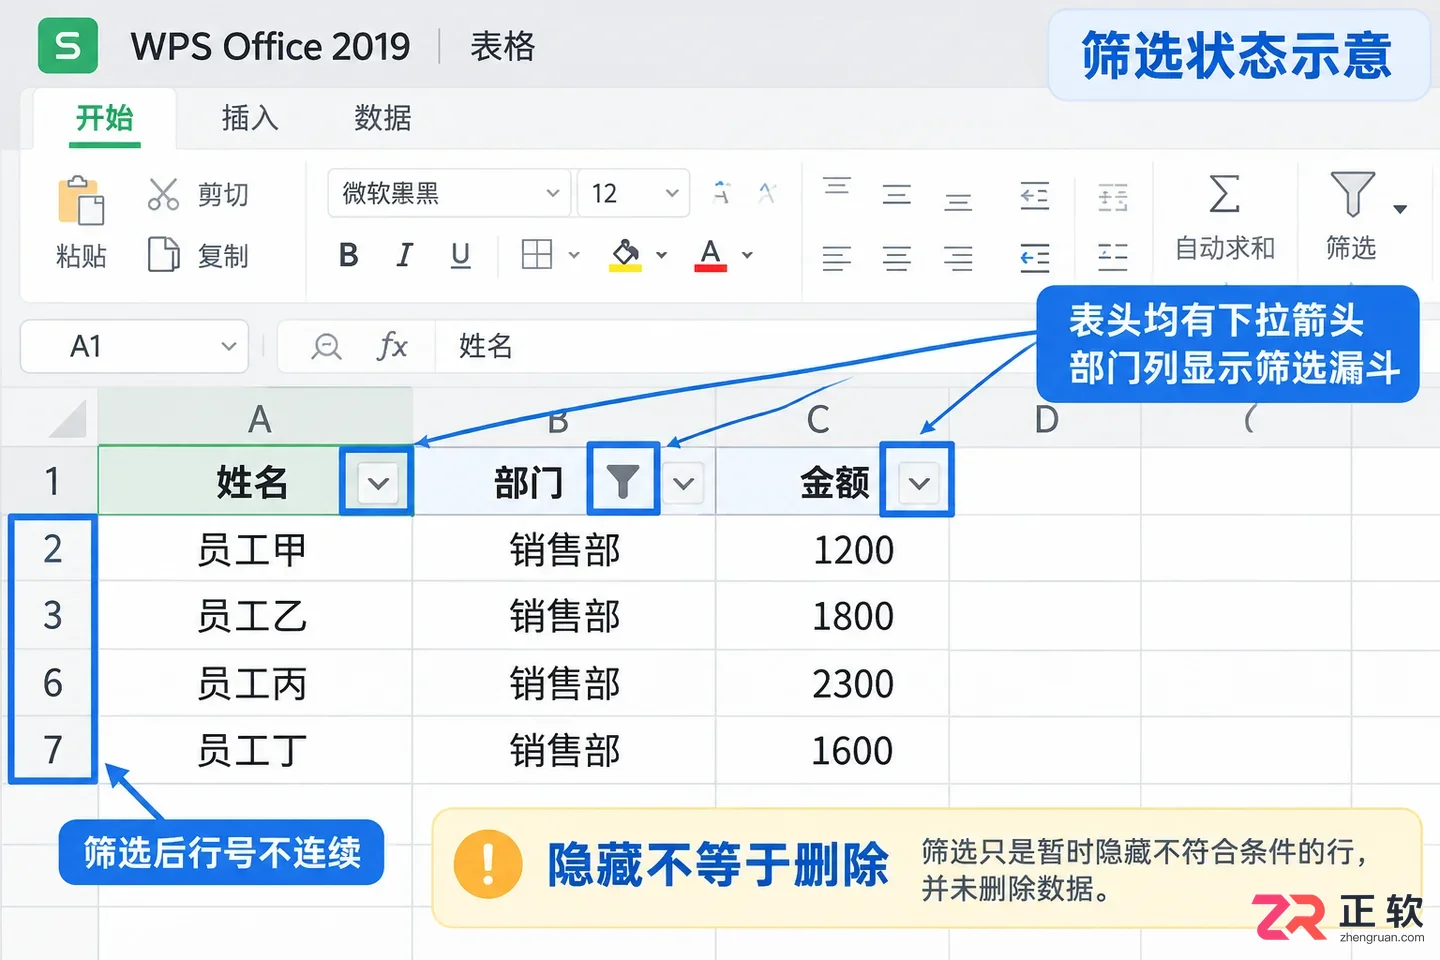
Task: Click the cell 员工丙
Action: point(256,683)
